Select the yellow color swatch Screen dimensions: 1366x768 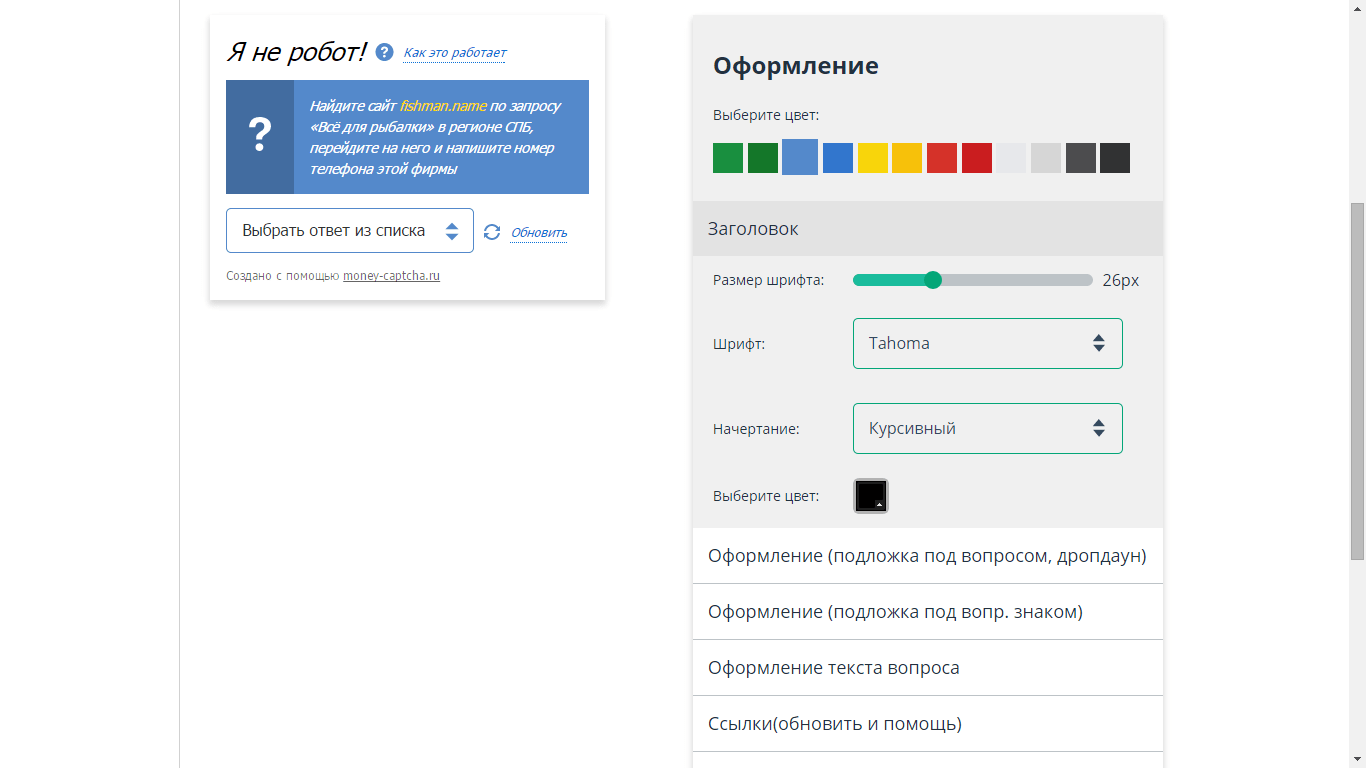(x=873, y=158)
